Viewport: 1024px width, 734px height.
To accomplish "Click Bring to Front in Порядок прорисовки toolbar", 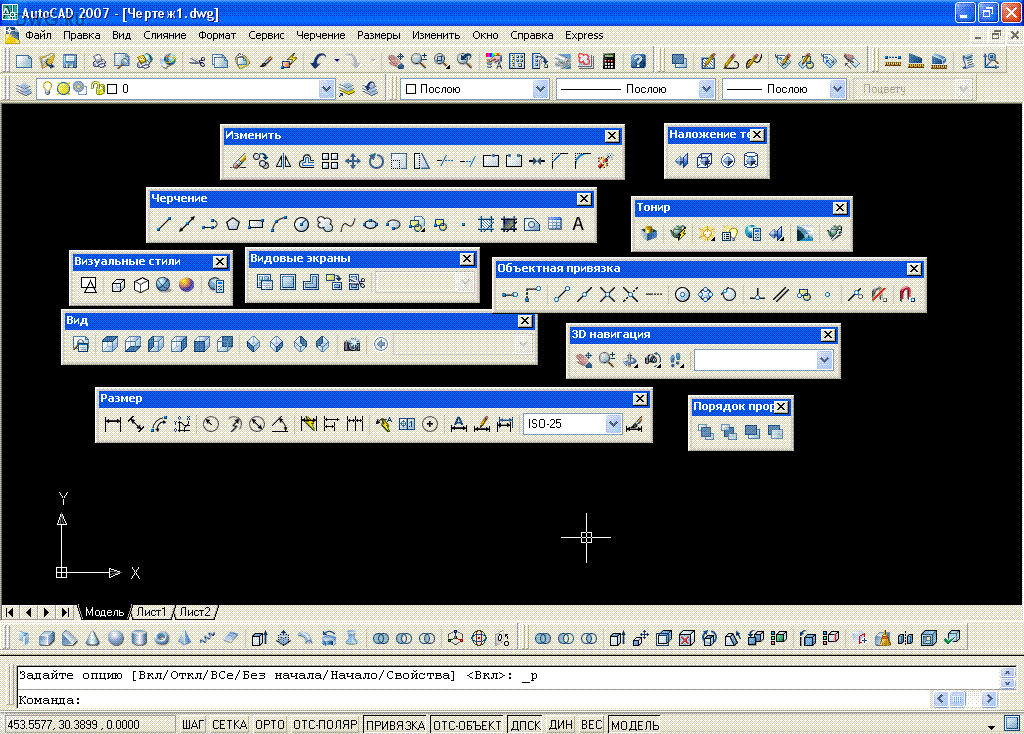I will (705, 432).
